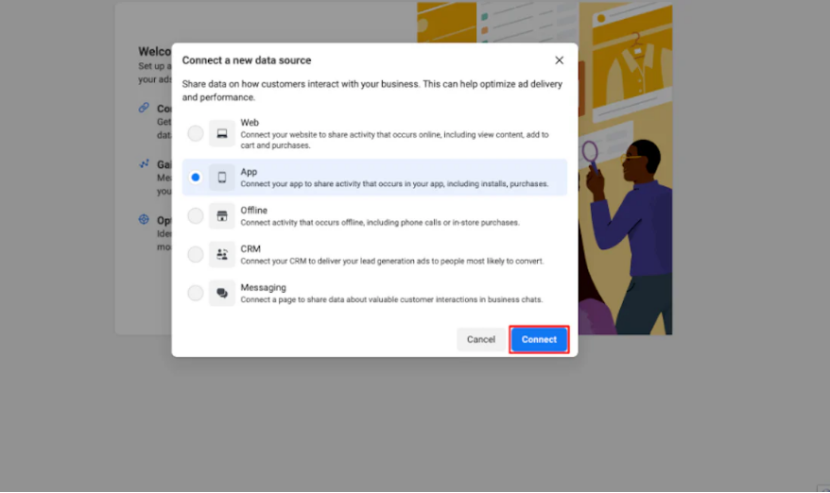The height and width of the screenshot is (493, 830).
Task: Click the mobile phone icon for App
Action: [x=221, y=177]
